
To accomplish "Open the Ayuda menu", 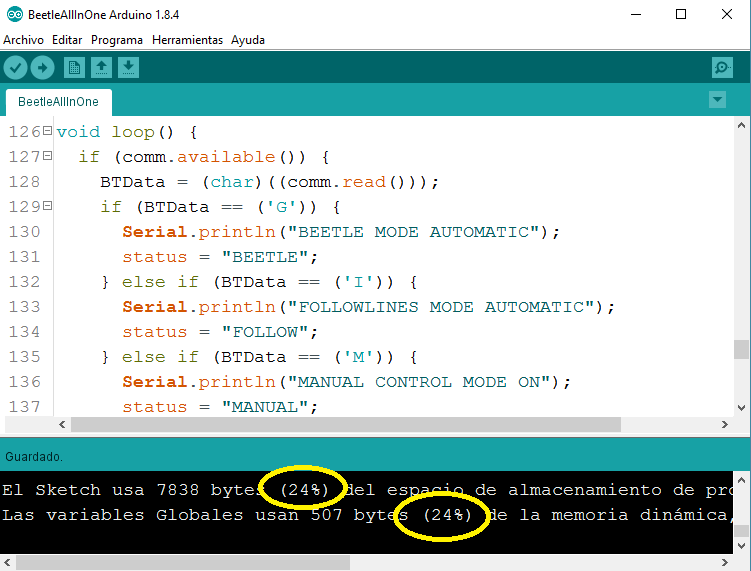I will pos(248,40).
